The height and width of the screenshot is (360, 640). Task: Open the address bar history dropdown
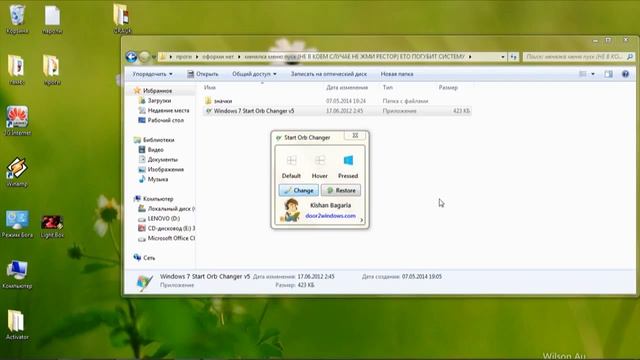point(502,57)
